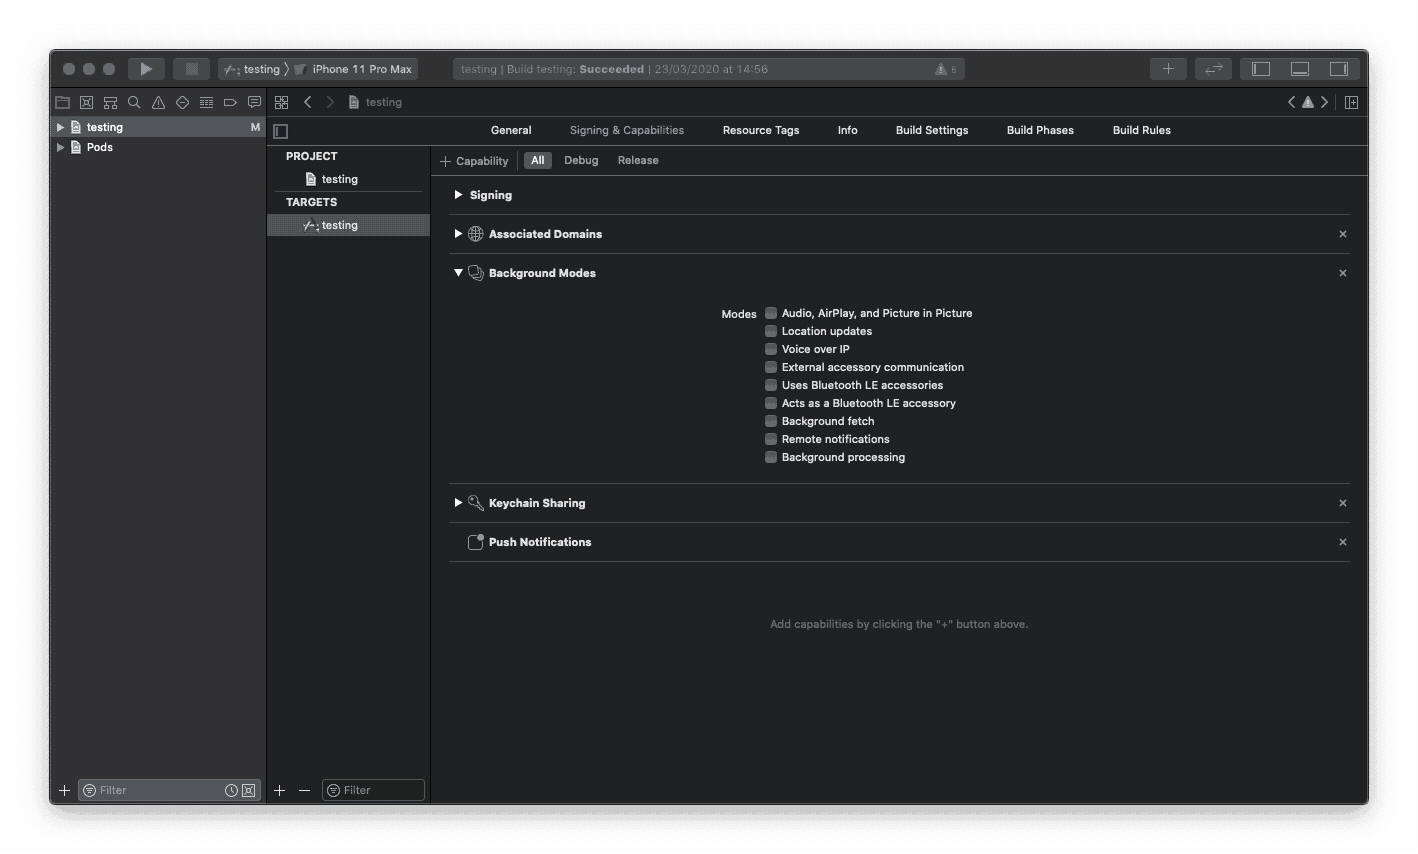Stop the running task
1418x854 pixels.
191,69
